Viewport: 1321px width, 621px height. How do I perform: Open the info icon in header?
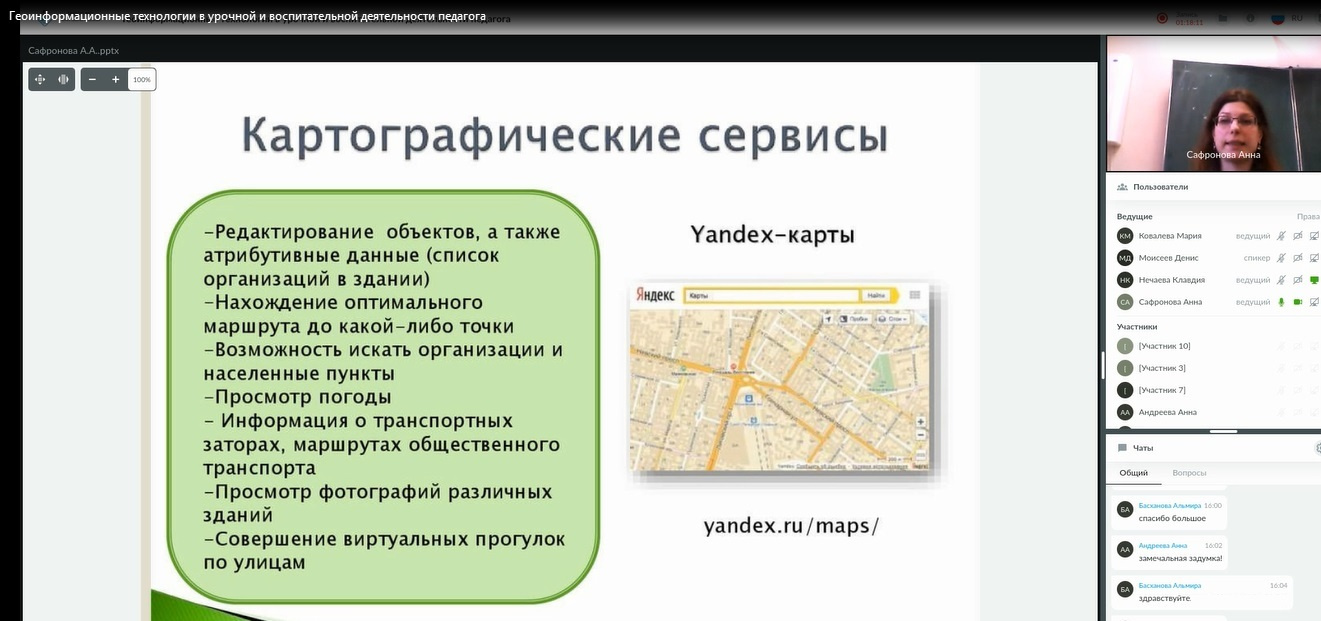1250,18
